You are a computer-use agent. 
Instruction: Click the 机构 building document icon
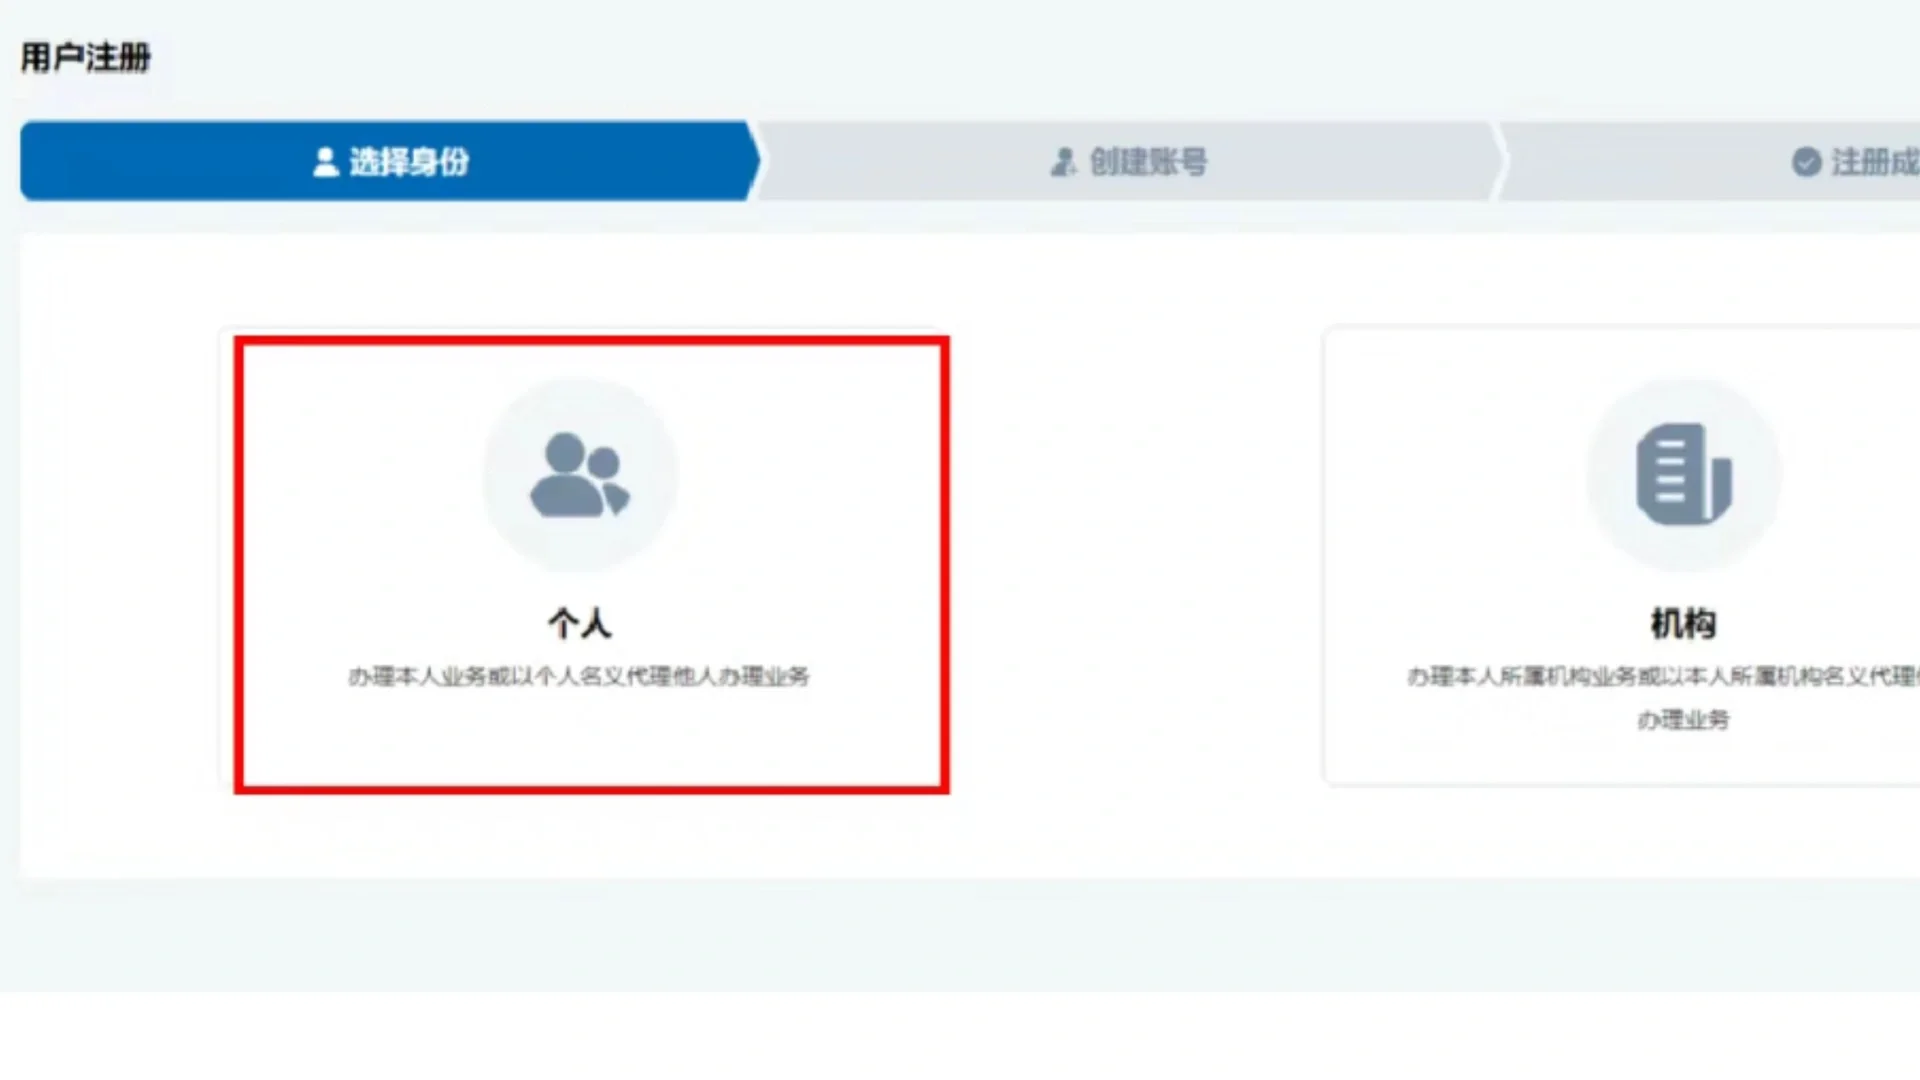tap(1683, 474)
